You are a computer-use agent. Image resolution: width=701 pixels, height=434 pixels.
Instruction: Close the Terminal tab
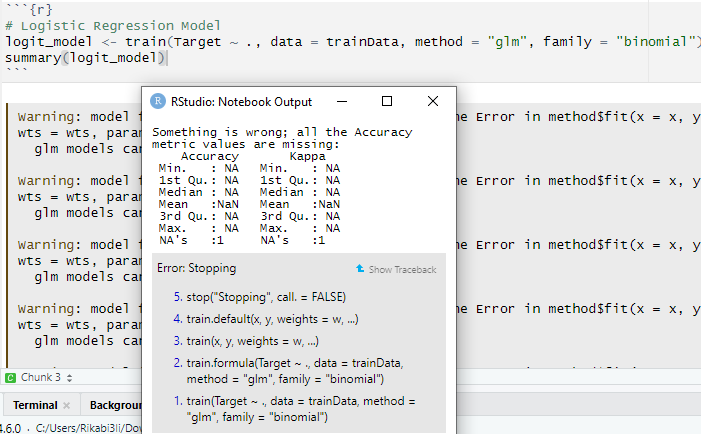[x=67, y=405]
